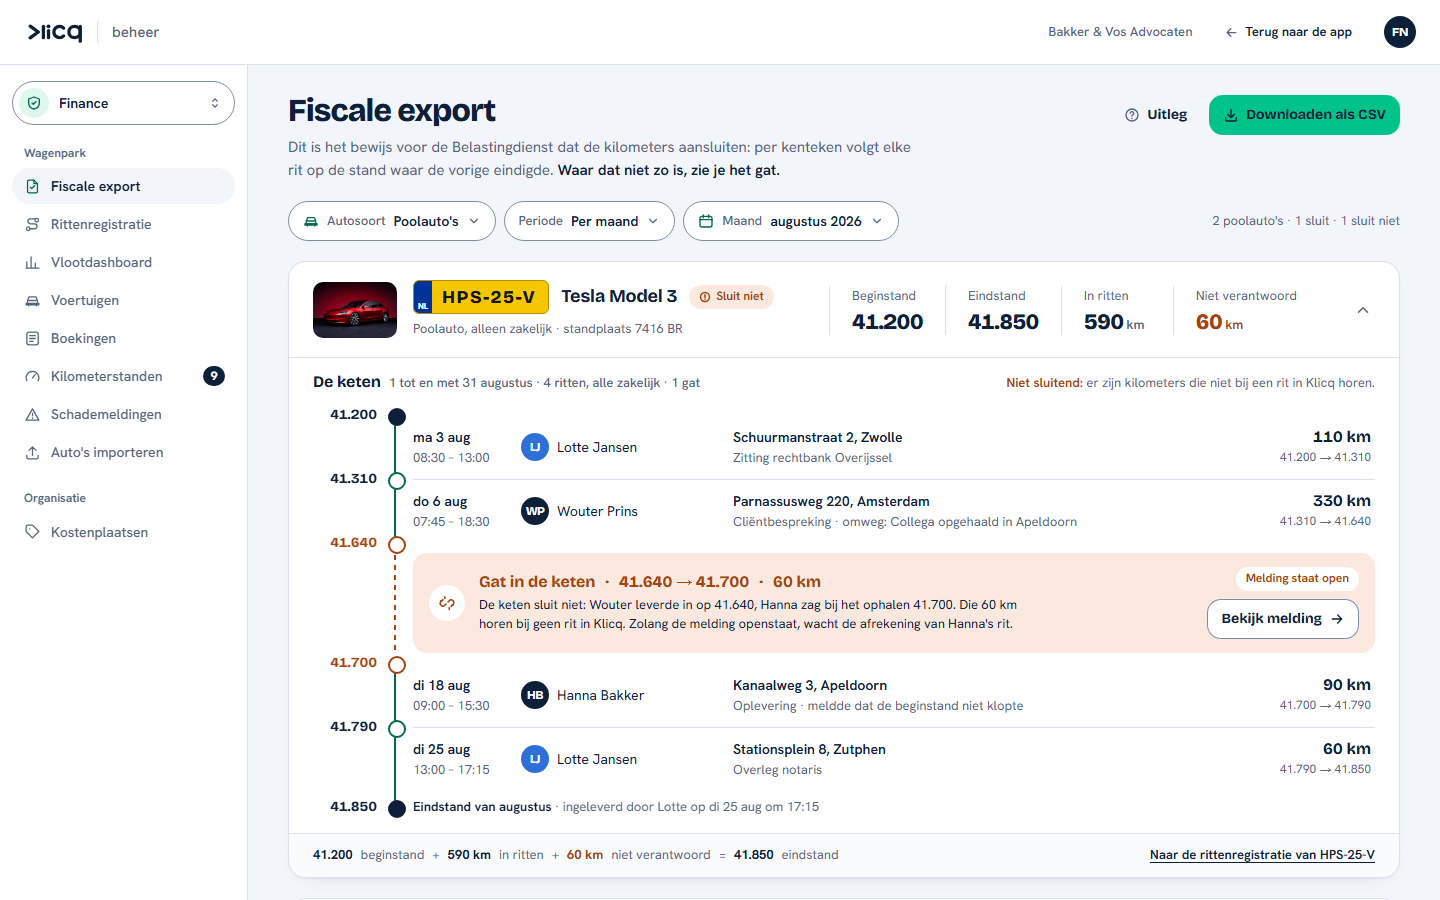This screenshot has width=1440, height=900.
Task: Click the Stationsplein 8, Zutphen destination
Action: click(809, 749)
